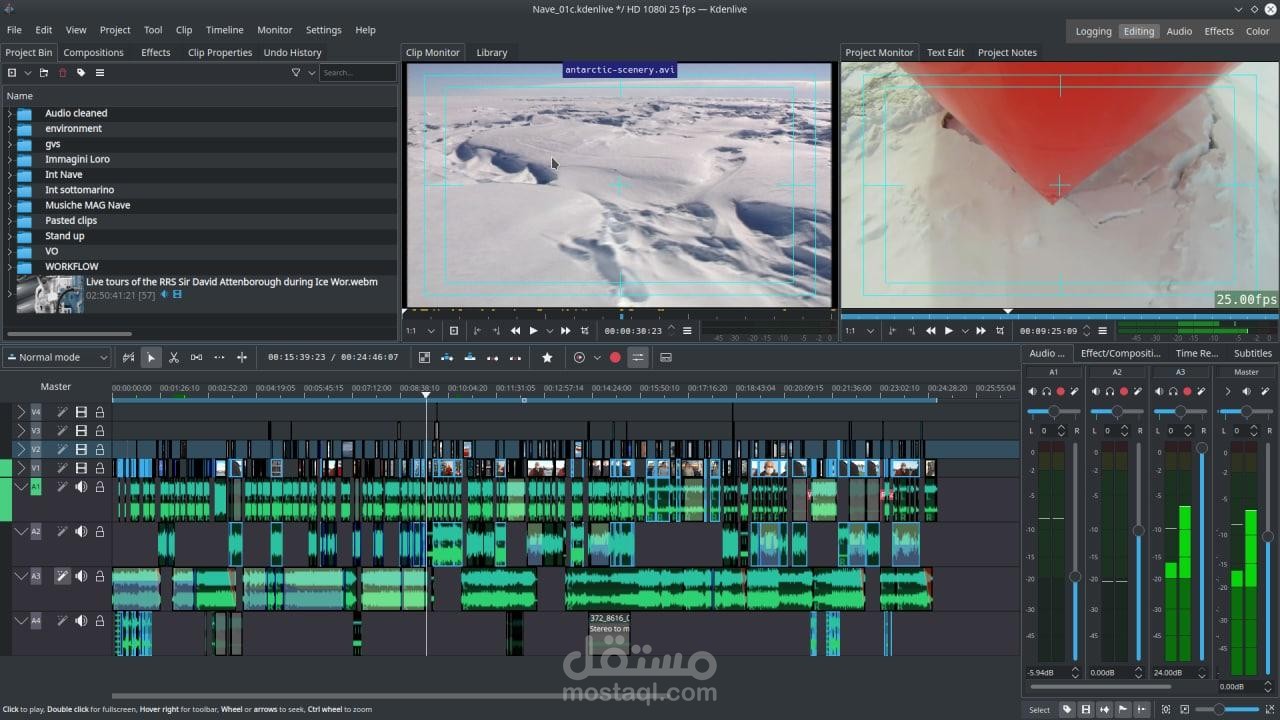Click the tag icon in Project Bin
The image size is (1280, 720).
[x=81, y=73]
